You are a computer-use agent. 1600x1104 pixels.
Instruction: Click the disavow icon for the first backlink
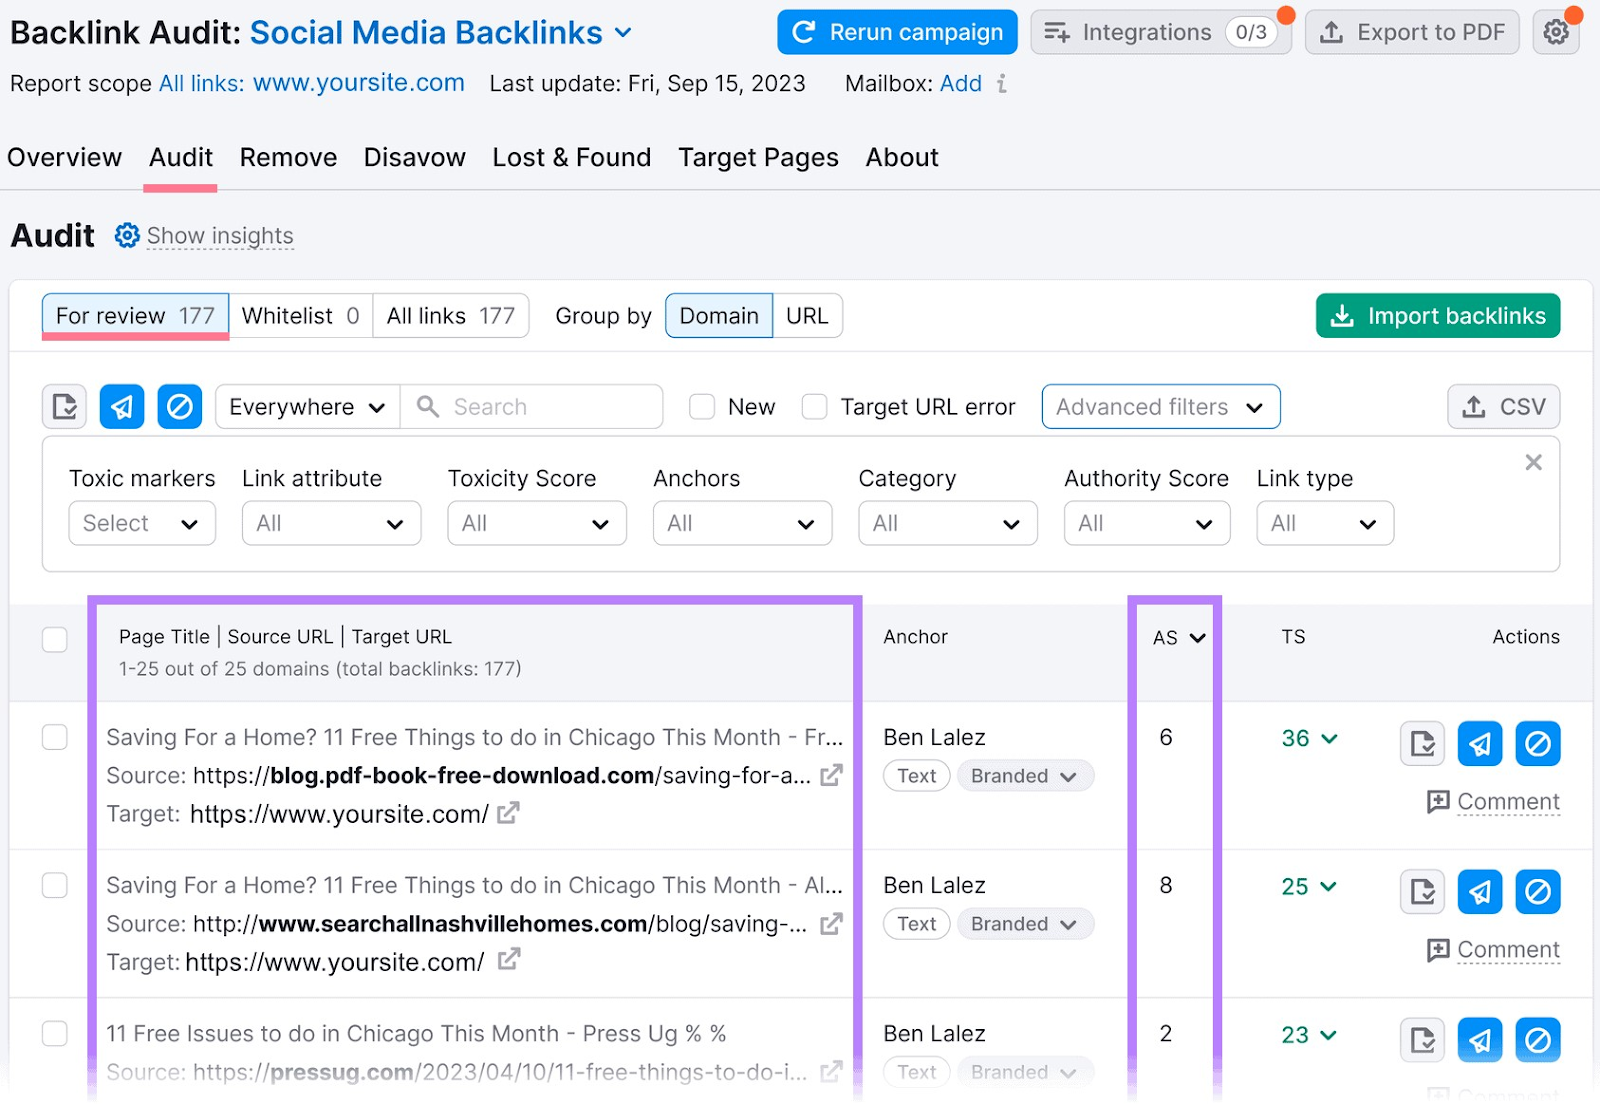(1537, 743)
